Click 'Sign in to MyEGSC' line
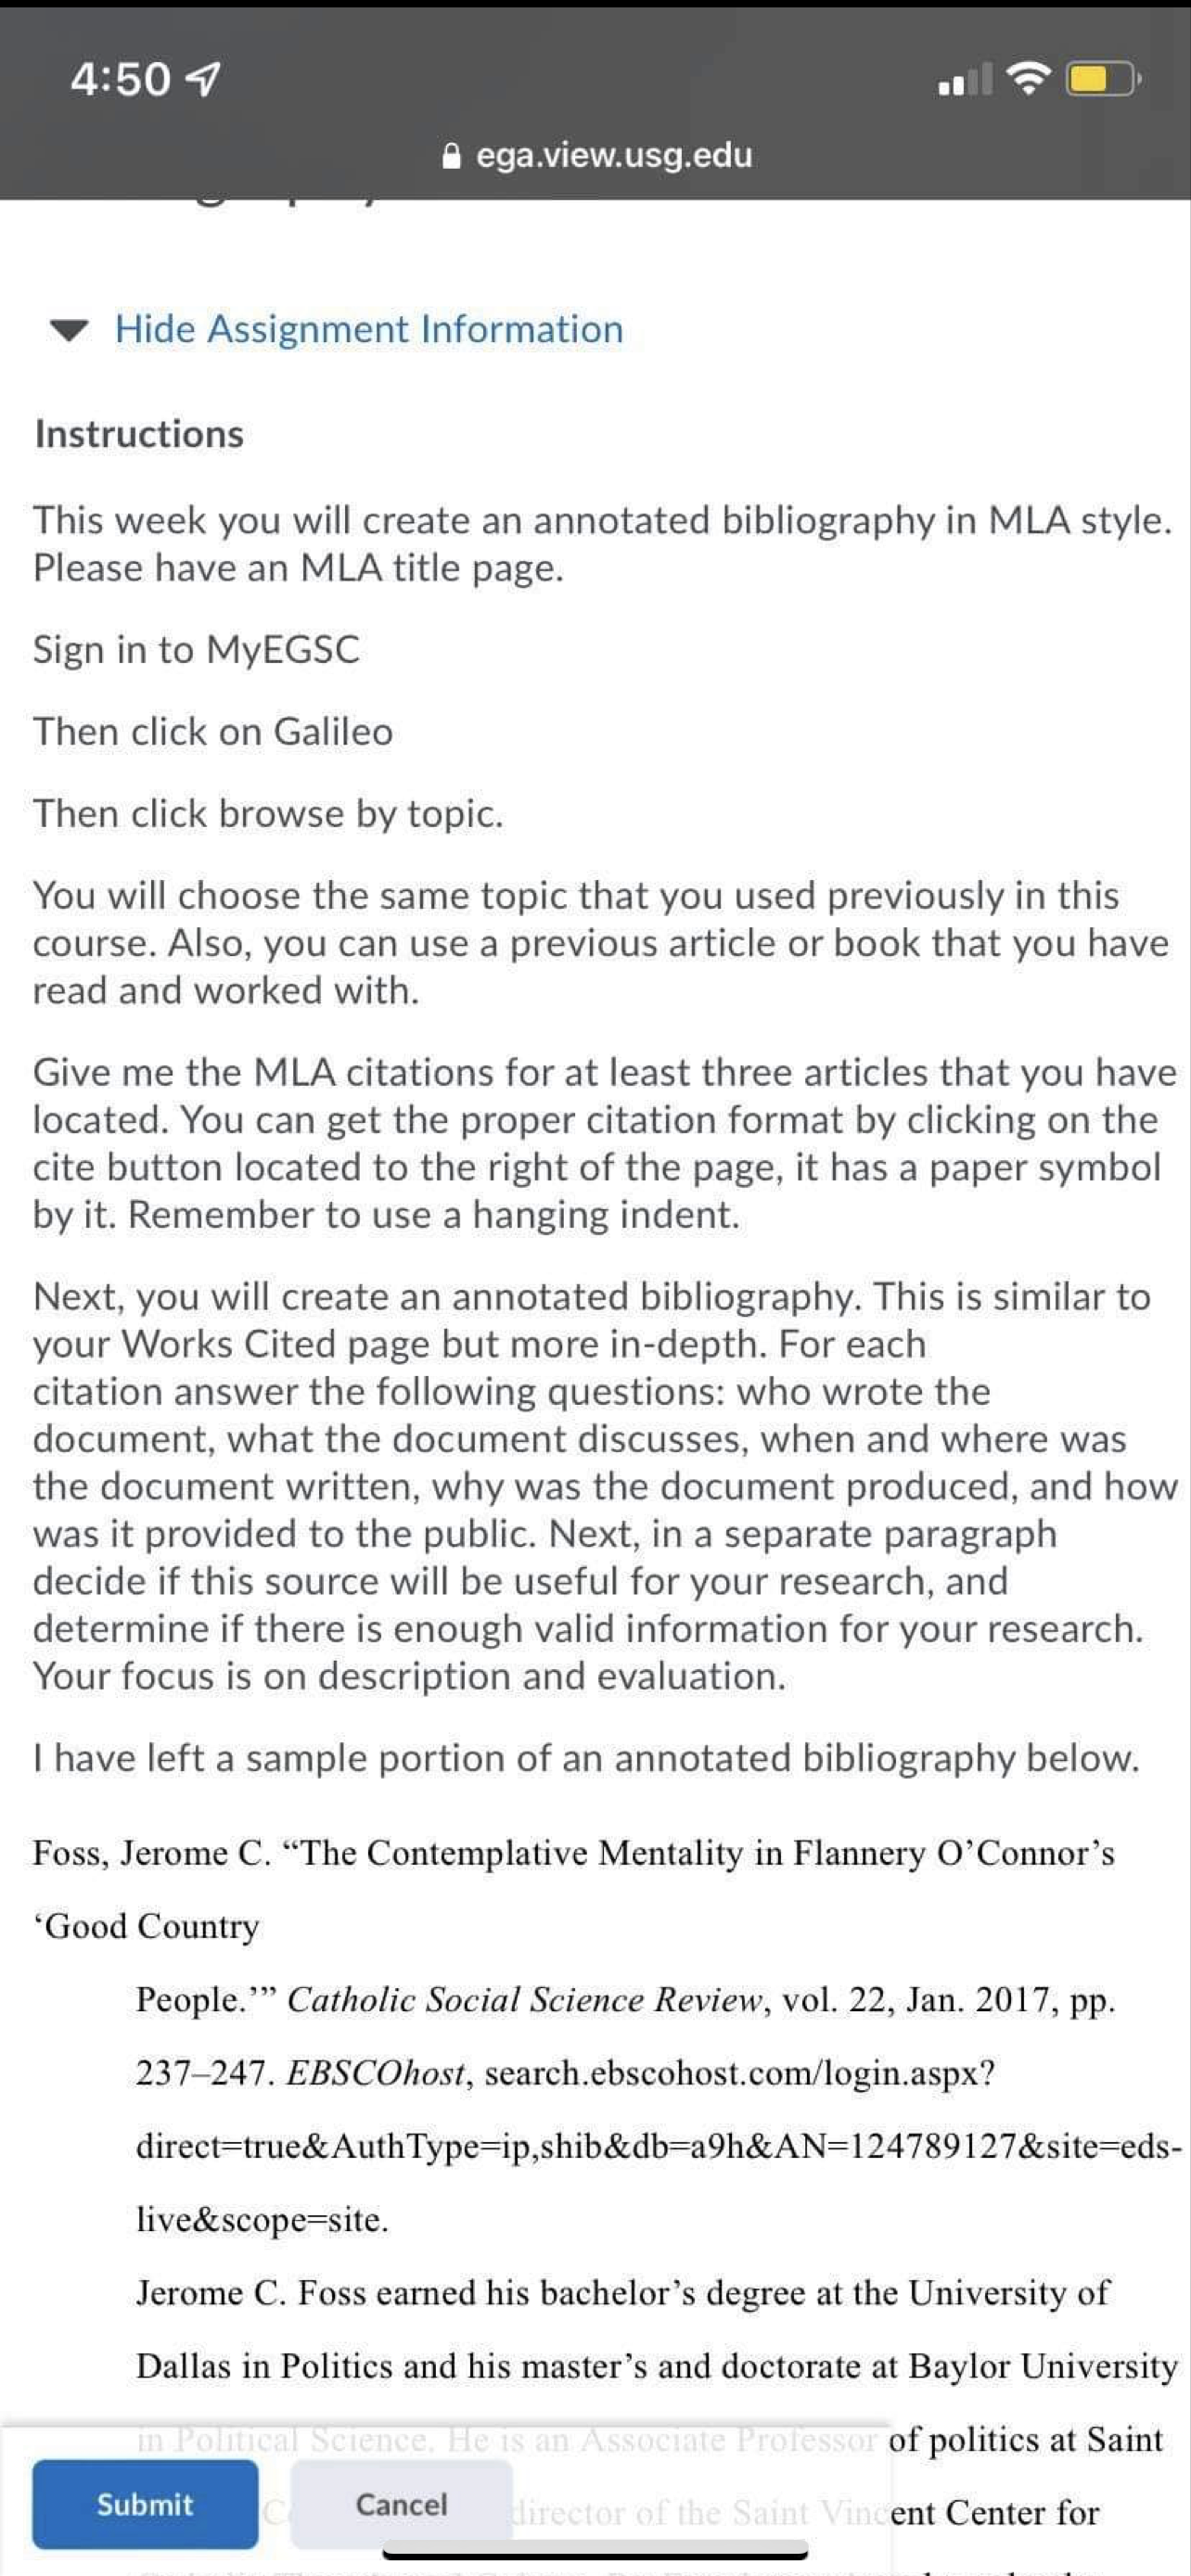Viewport: 1191px width, 2576px height. 196,650
